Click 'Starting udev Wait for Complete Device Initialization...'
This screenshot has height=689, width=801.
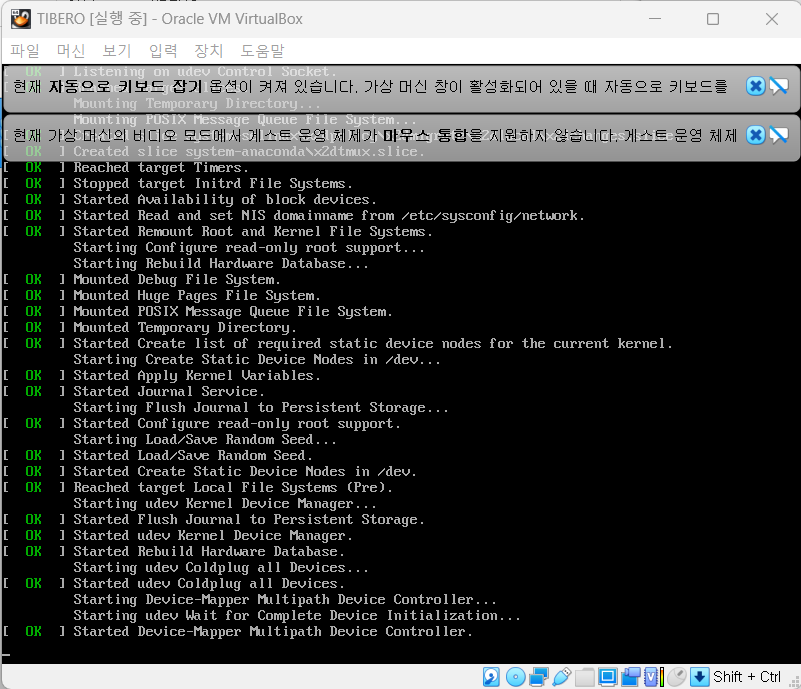pos(297,615)
